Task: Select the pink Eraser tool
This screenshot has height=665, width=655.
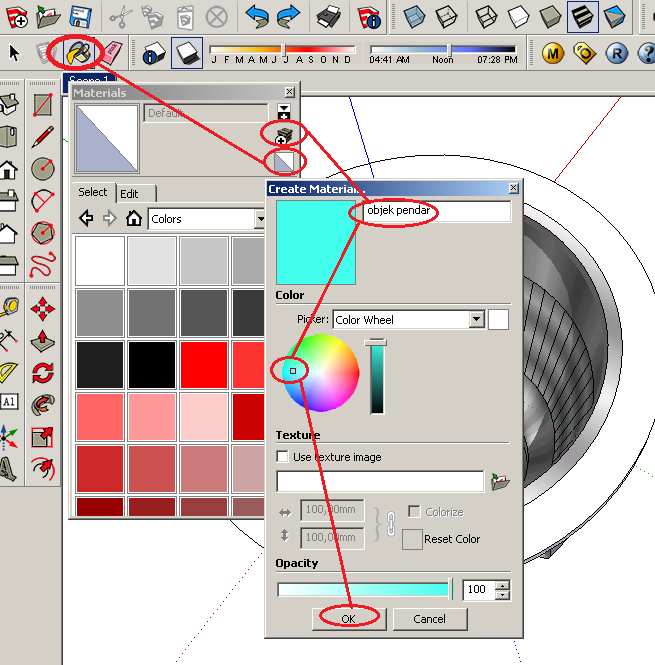Action: point(112,53)
